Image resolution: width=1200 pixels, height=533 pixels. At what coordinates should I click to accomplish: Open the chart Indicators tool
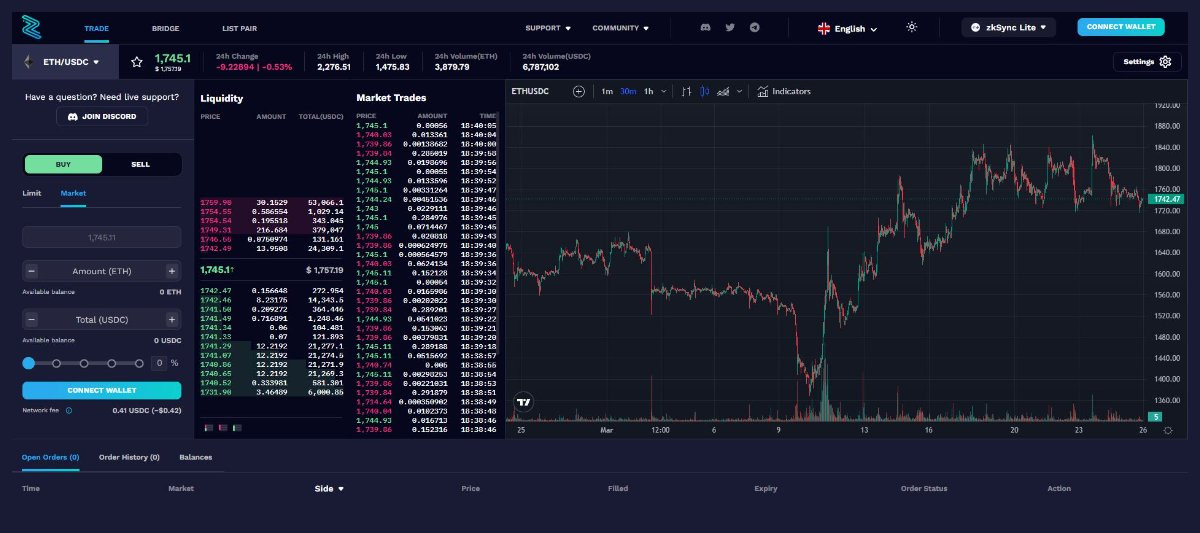(784, 91)
